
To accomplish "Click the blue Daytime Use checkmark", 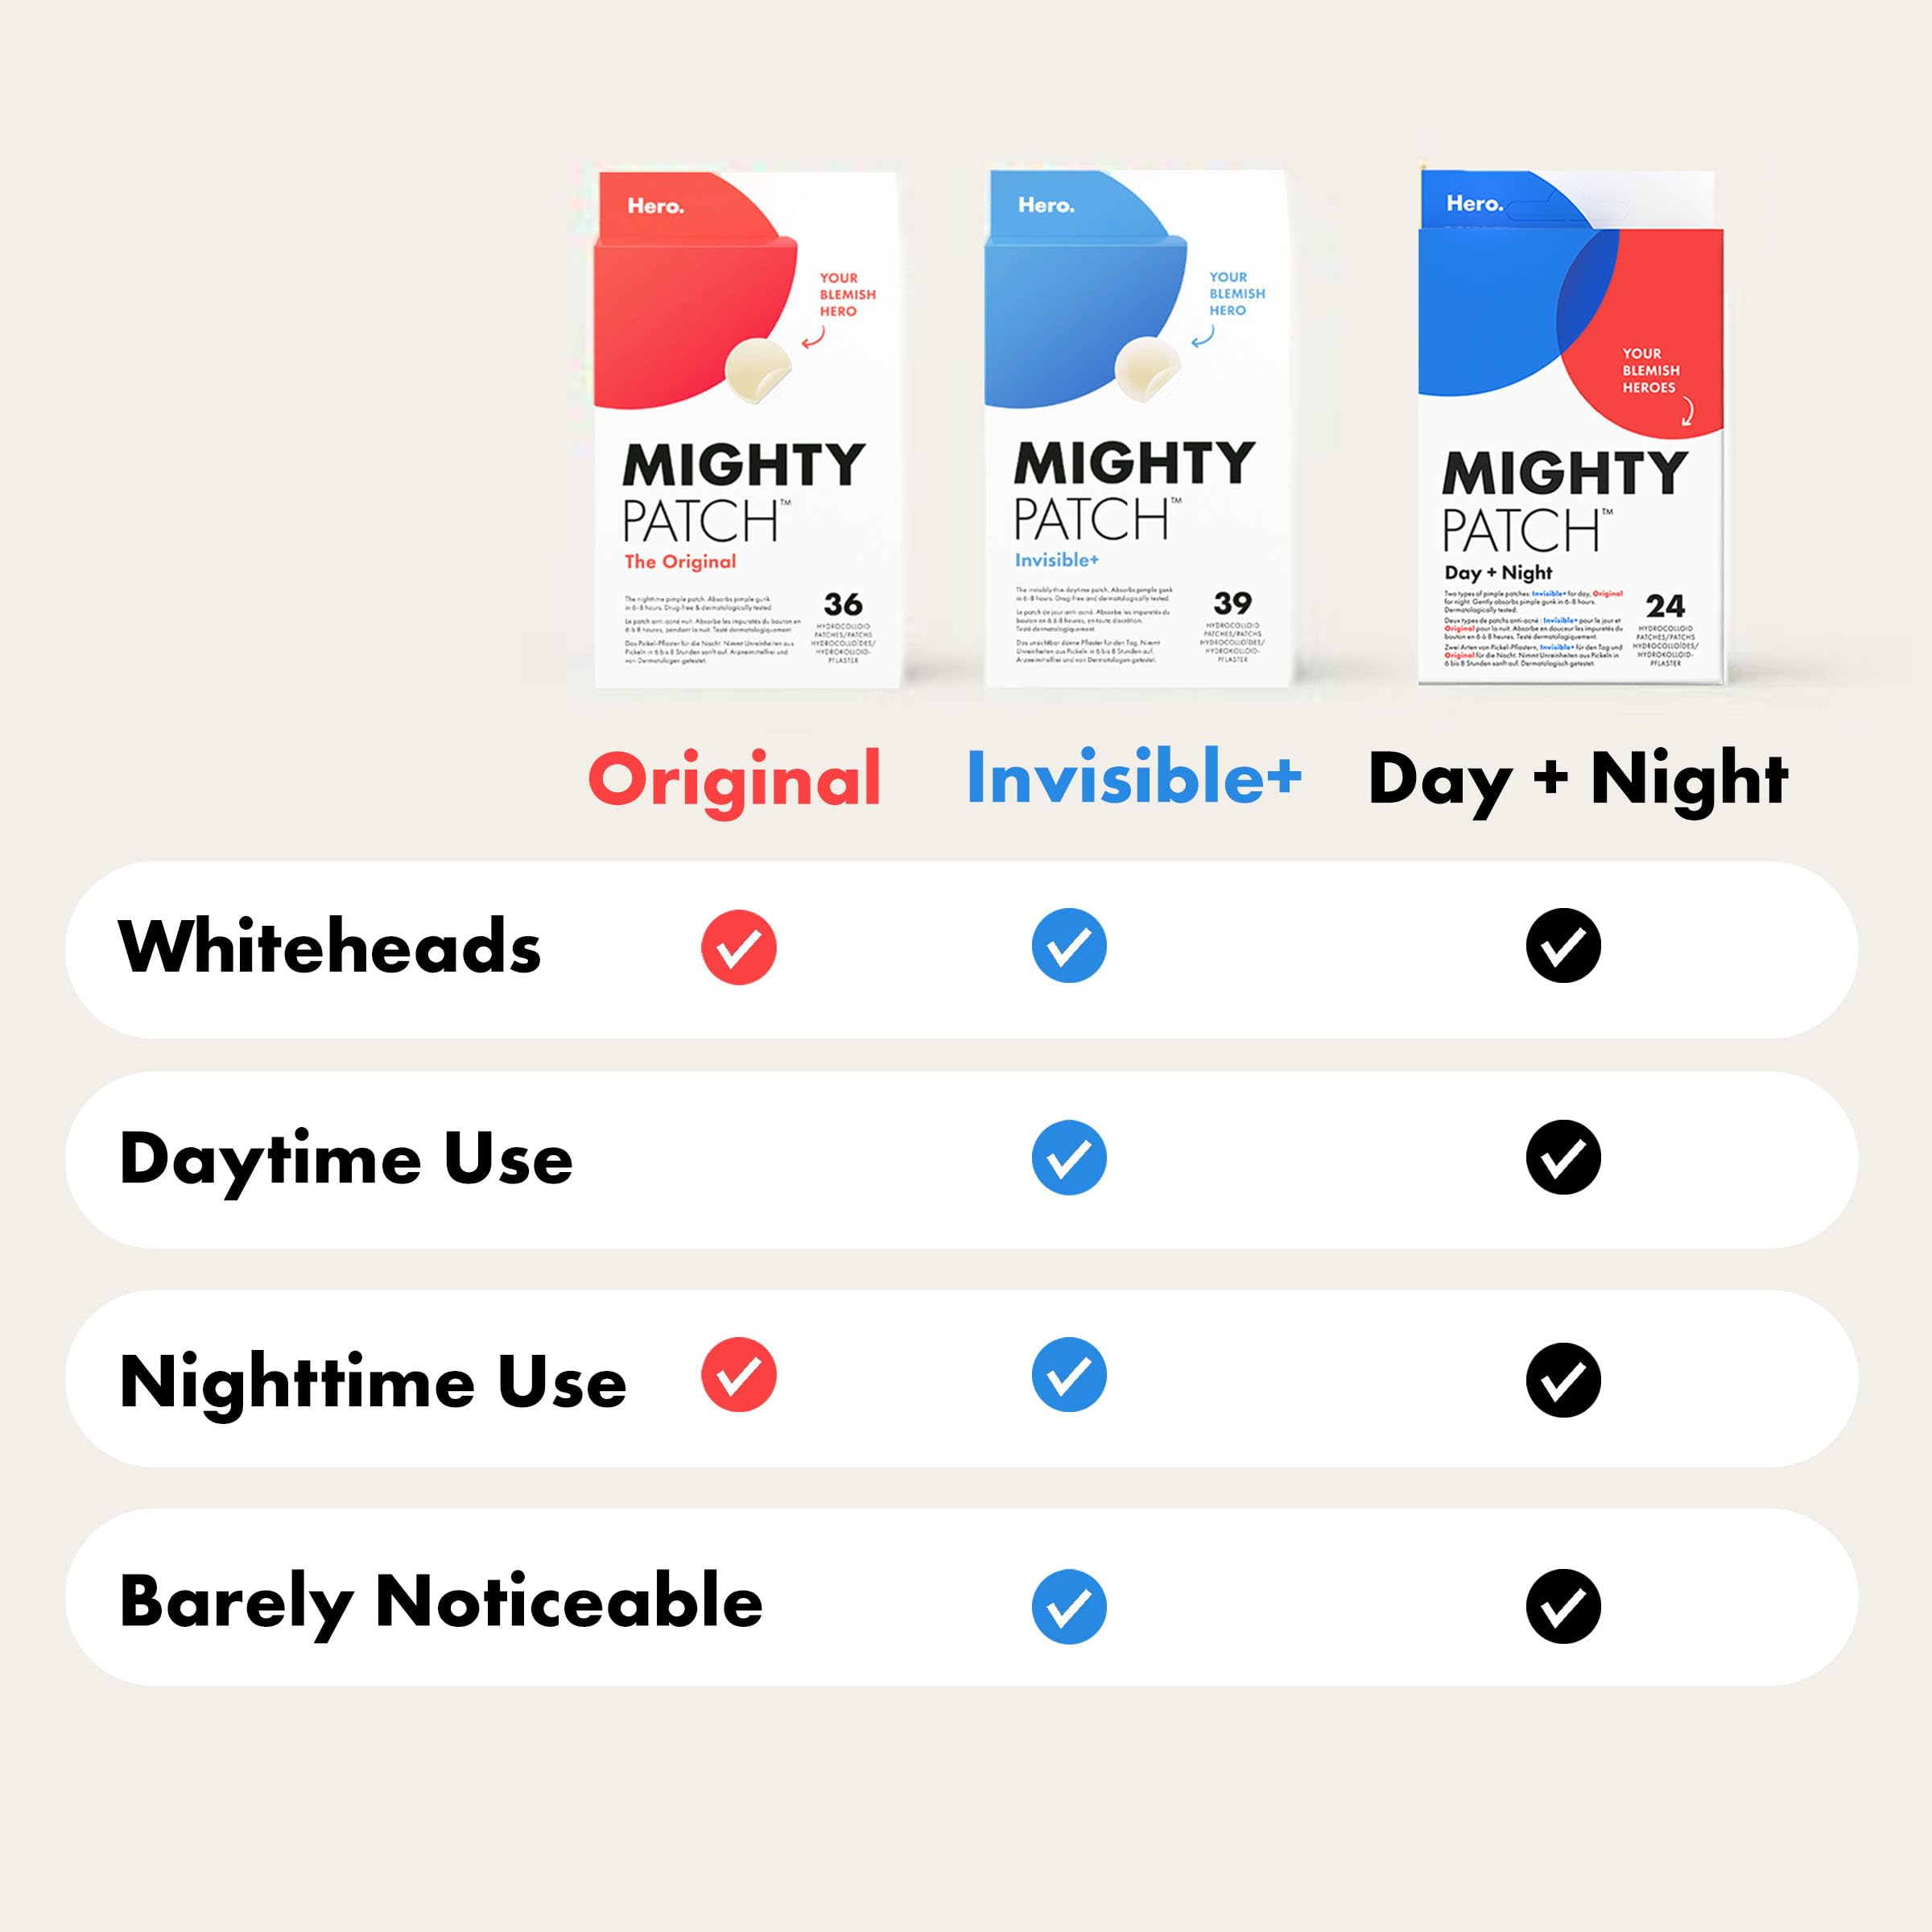I will point(1069,1157).
